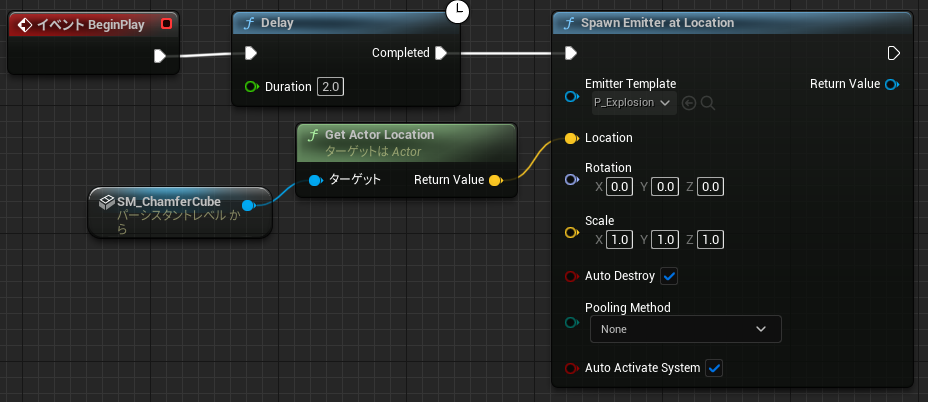928x402 pixels.
Task: Click the Get Actor Location target pin
Action: coord(316,180)
